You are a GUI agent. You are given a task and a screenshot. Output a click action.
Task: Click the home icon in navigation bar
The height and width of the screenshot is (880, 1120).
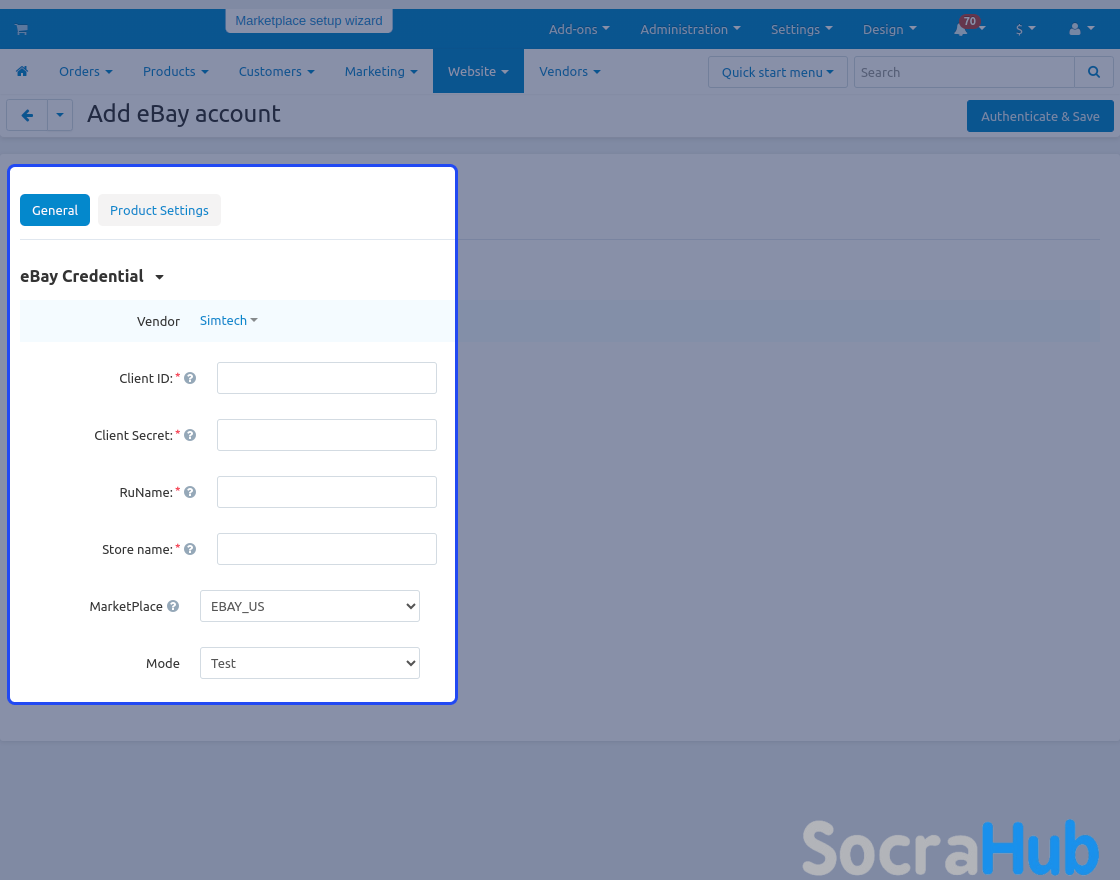point(22,72)
